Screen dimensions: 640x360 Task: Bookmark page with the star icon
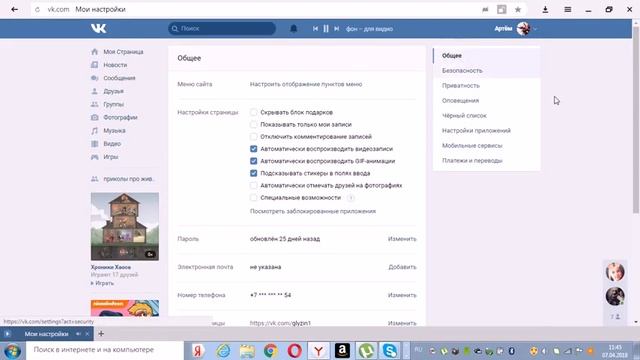tap(518, 9)
